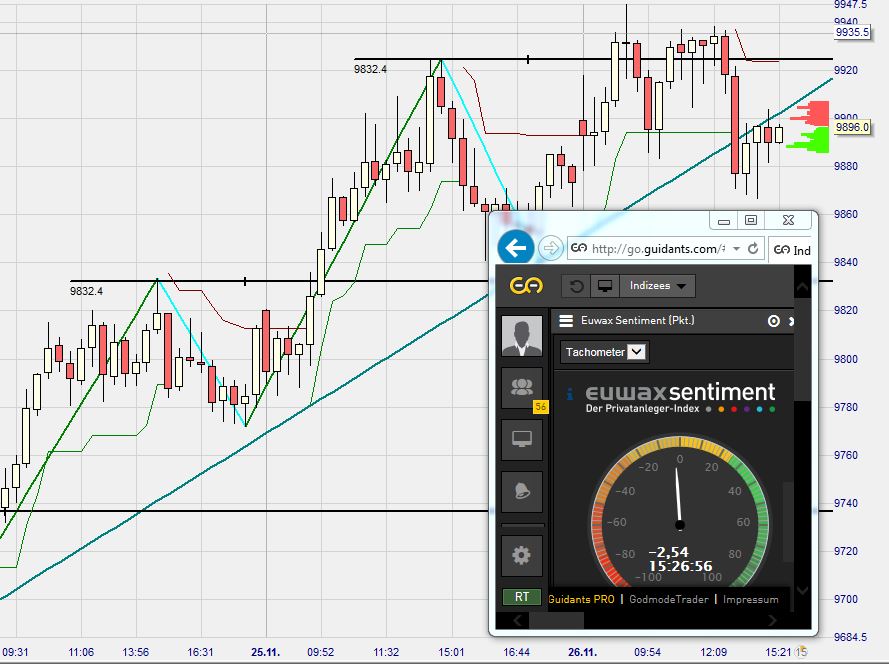Click the 09:31 time axis label
The image size is (889, 664).
(x=15, y=652)
